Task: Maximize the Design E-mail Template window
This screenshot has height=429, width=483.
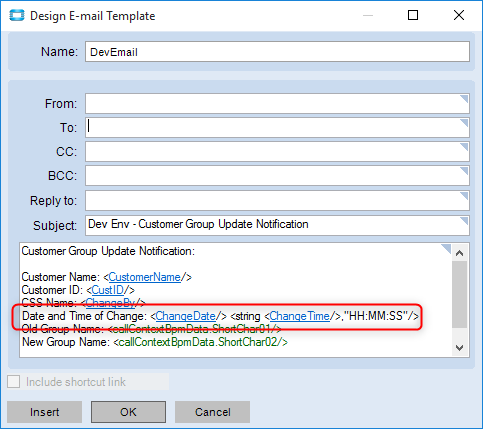Action: click(413, 15)
